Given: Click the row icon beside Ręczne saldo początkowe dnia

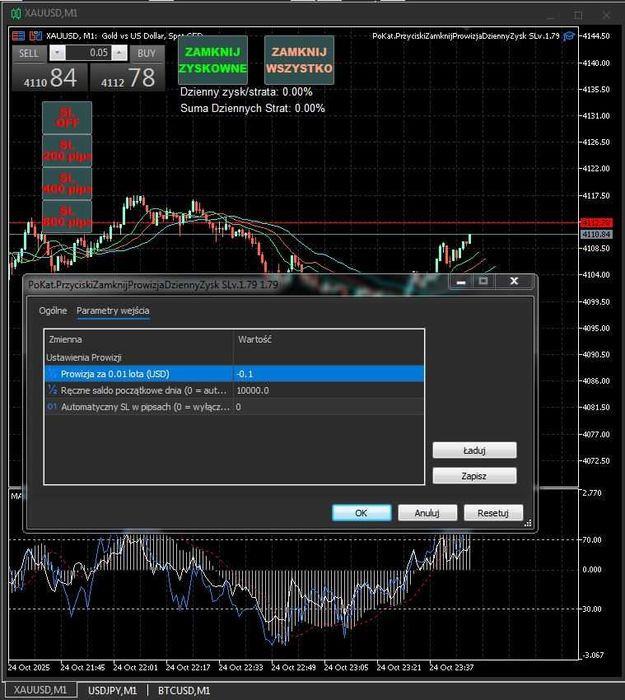Looking at the screenshot, I should point(52,390).
